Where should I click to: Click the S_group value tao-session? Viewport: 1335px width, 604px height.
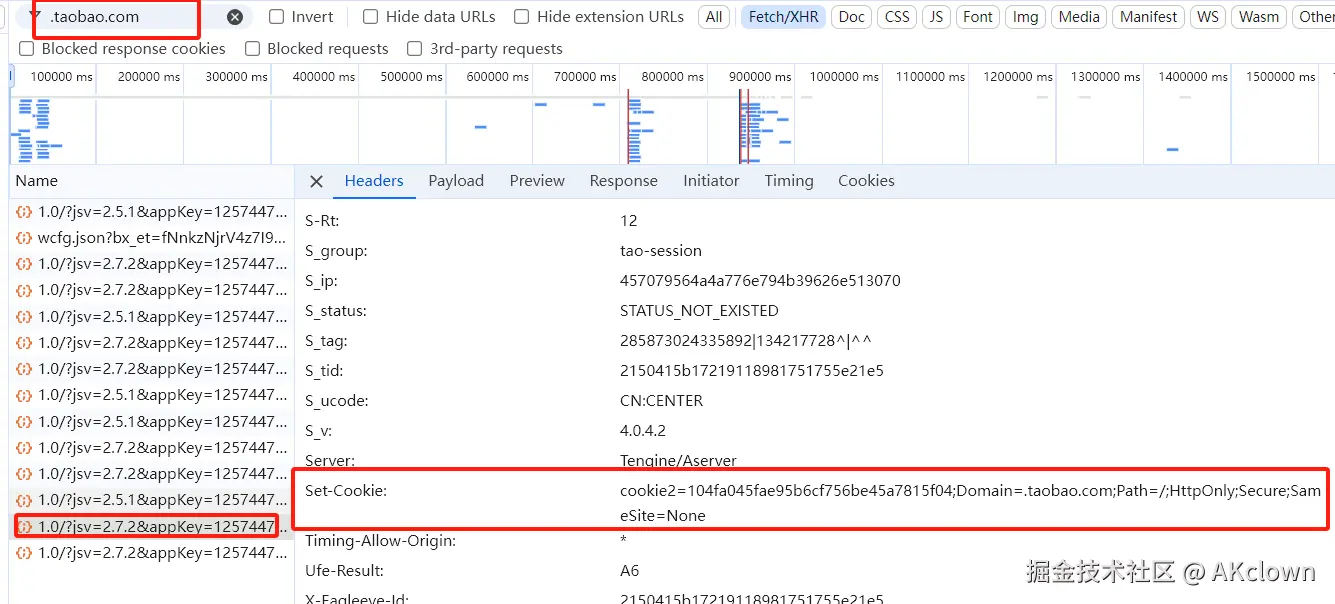coord(661,251)
